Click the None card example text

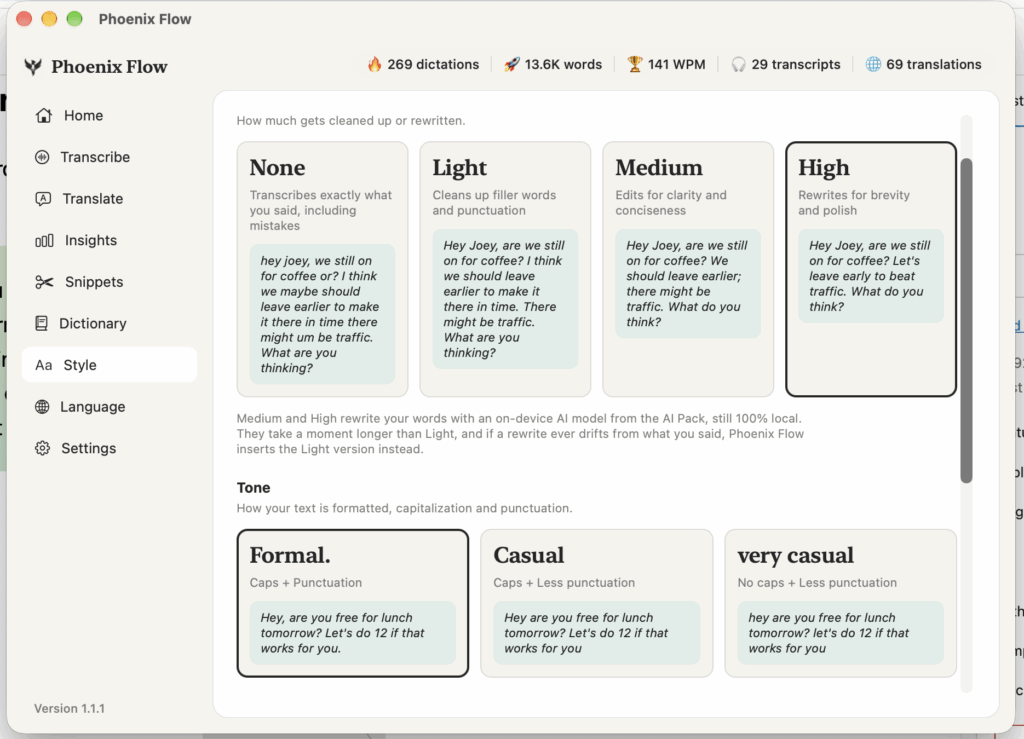pos(323,314)
